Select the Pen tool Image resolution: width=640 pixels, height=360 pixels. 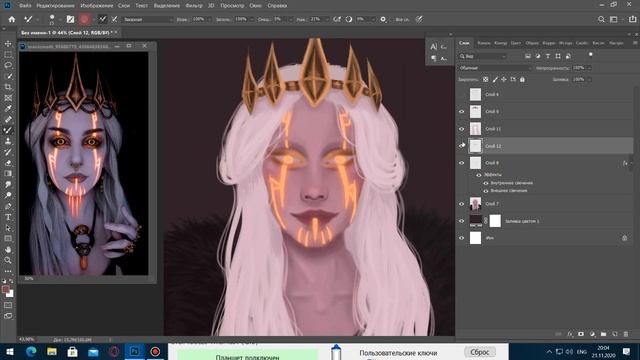pos(8,206)
